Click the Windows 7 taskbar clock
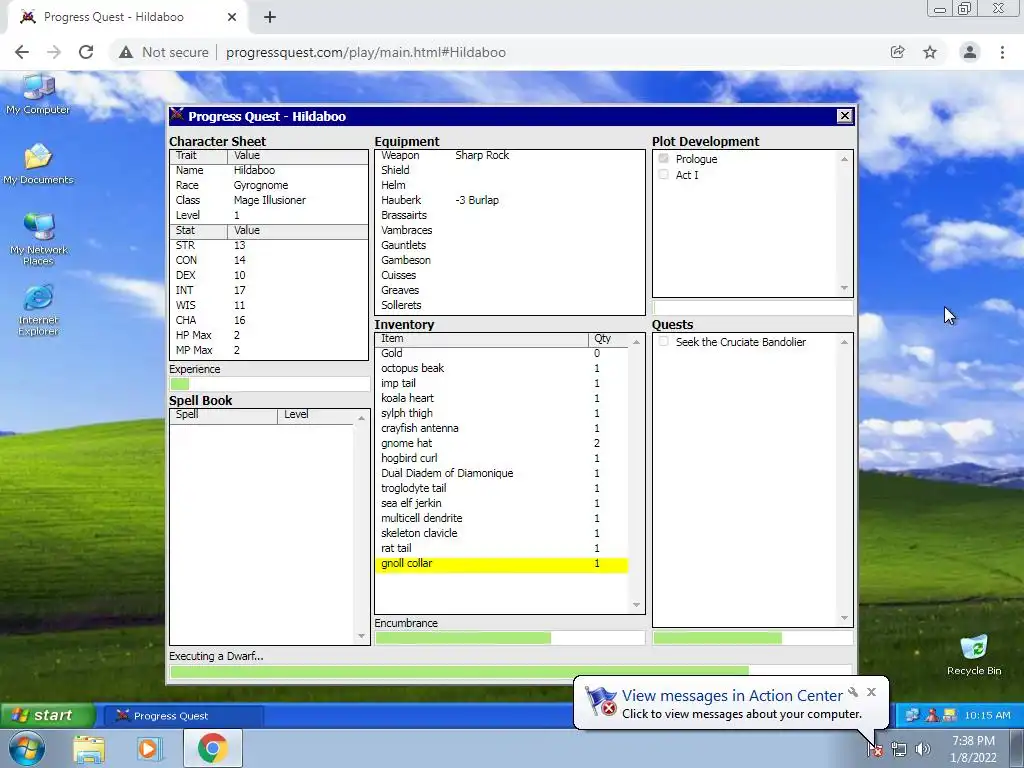Image resolution: width=1024 pixels, height=768 pixels. click(x=973, y=749)
